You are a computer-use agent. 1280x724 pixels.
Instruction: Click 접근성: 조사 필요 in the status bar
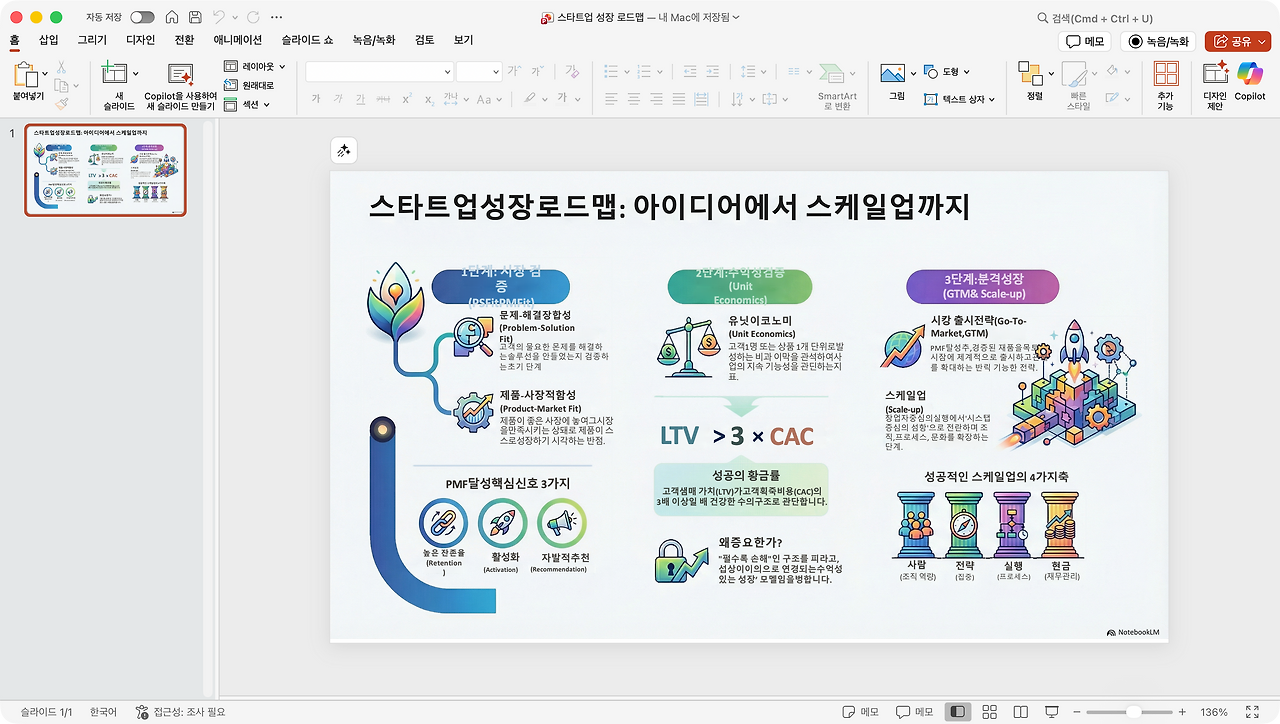[x=180, y=712]
